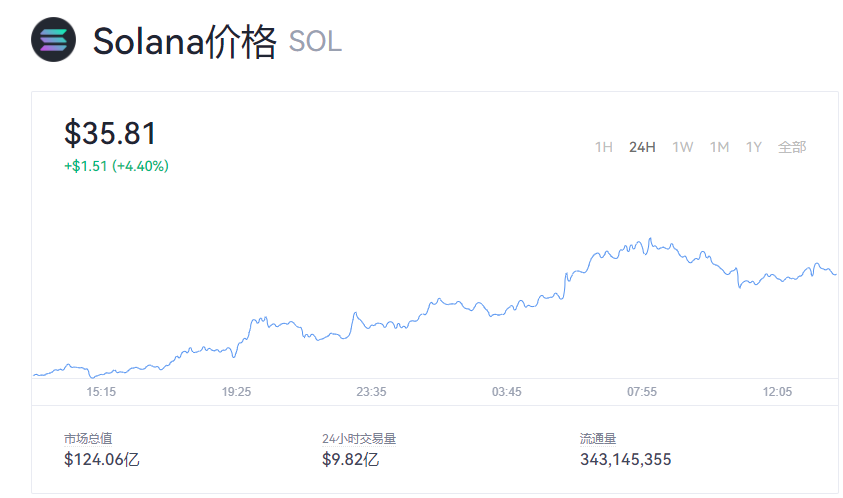Viewport: 843px width, 498px height.
Task: Switch chart to 1M range
Action: [x=719, y=147]
